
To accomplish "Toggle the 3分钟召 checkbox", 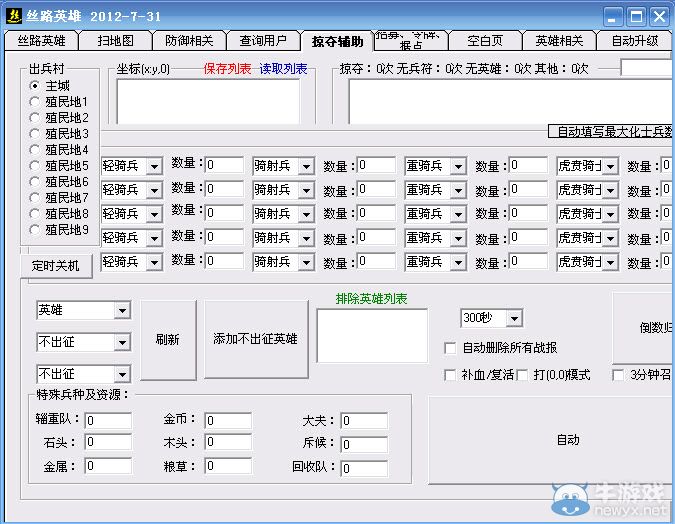I will [x=618, y=375].
